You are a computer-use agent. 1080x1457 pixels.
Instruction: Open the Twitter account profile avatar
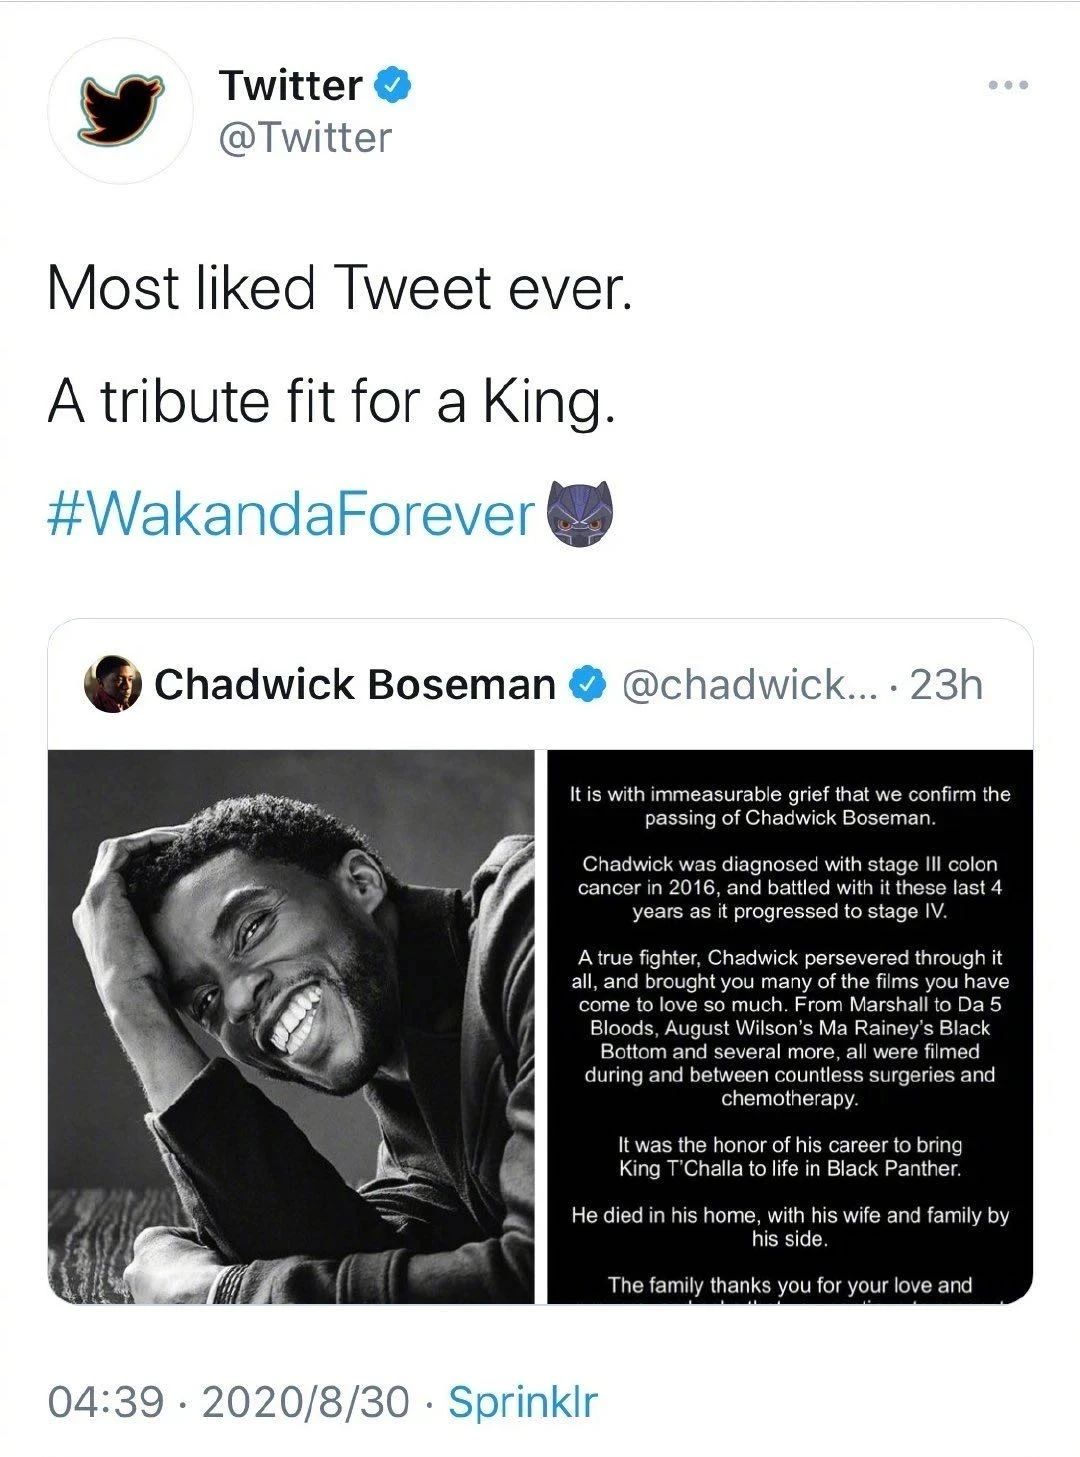[x=121, y=111]
